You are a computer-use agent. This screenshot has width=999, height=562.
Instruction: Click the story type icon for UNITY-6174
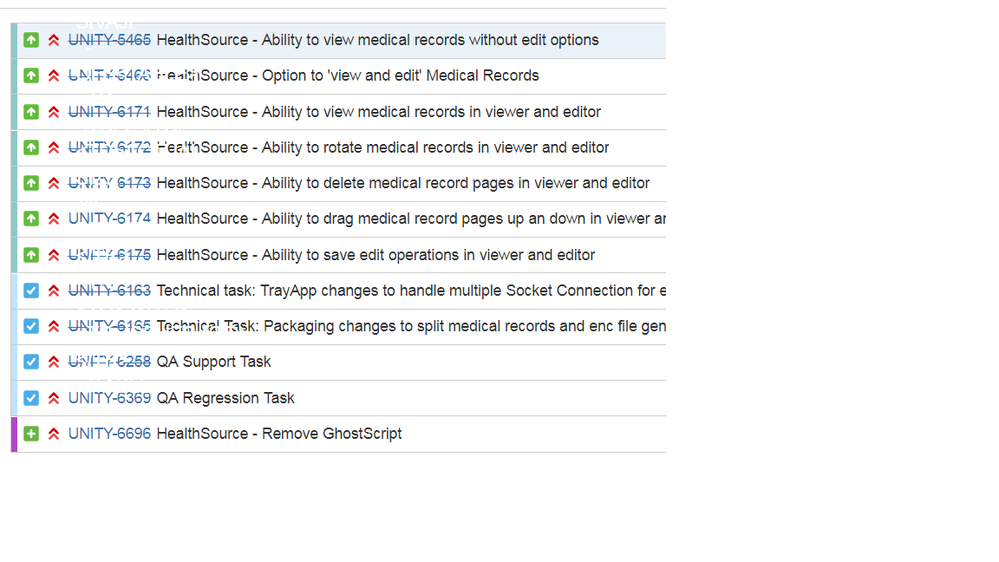pos(31,219)
